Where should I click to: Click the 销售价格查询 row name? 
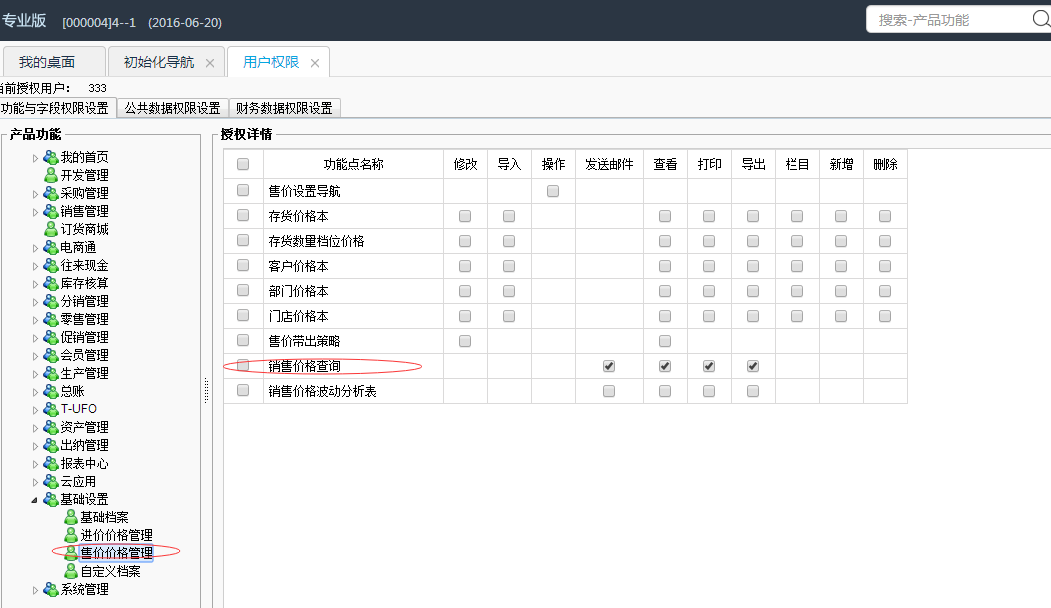point(304,366)
